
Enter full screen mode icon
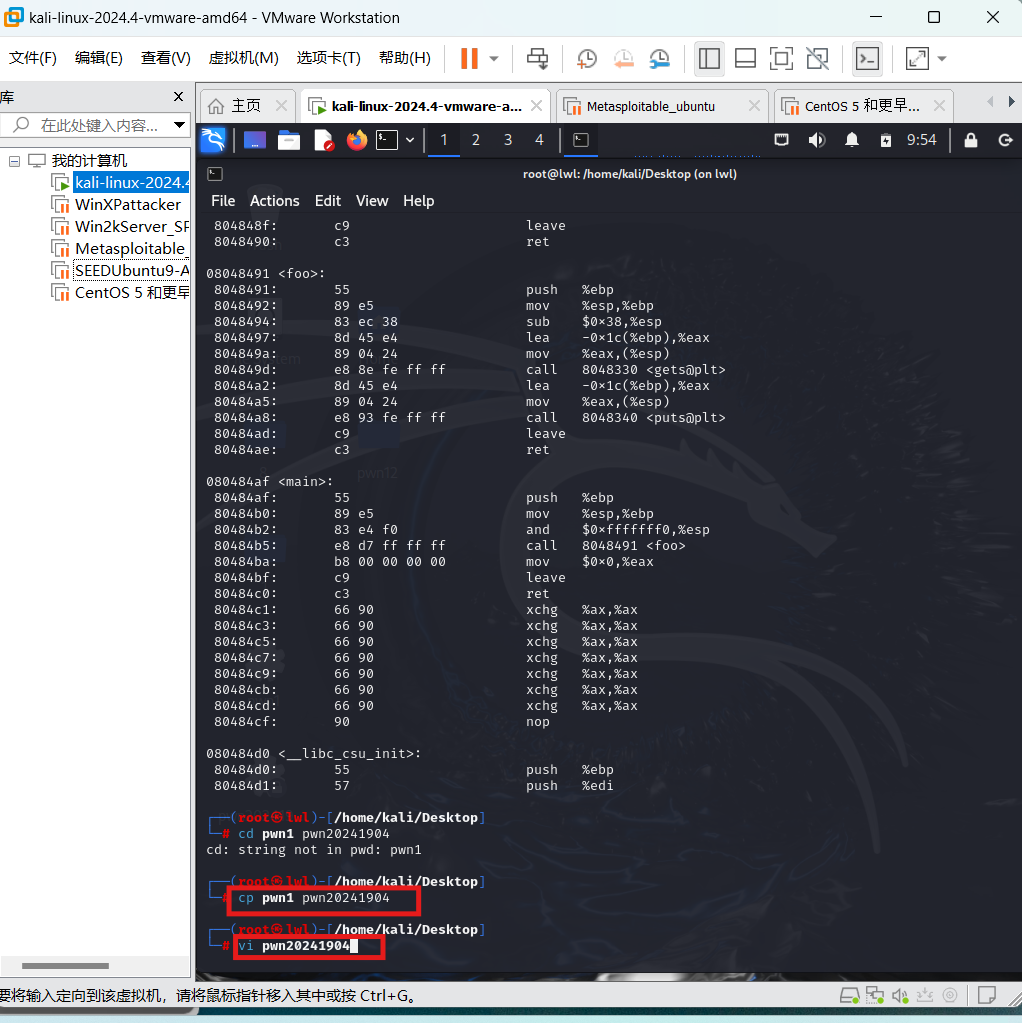click(781, 58)
